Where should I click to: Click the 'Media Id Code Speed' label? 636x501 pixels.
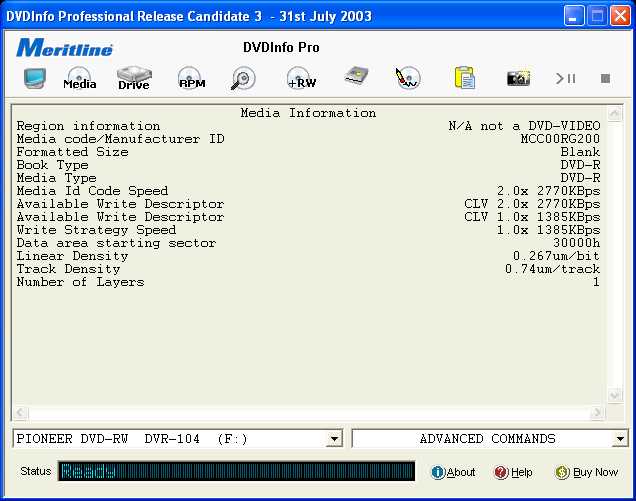click(x=92, y=191)
